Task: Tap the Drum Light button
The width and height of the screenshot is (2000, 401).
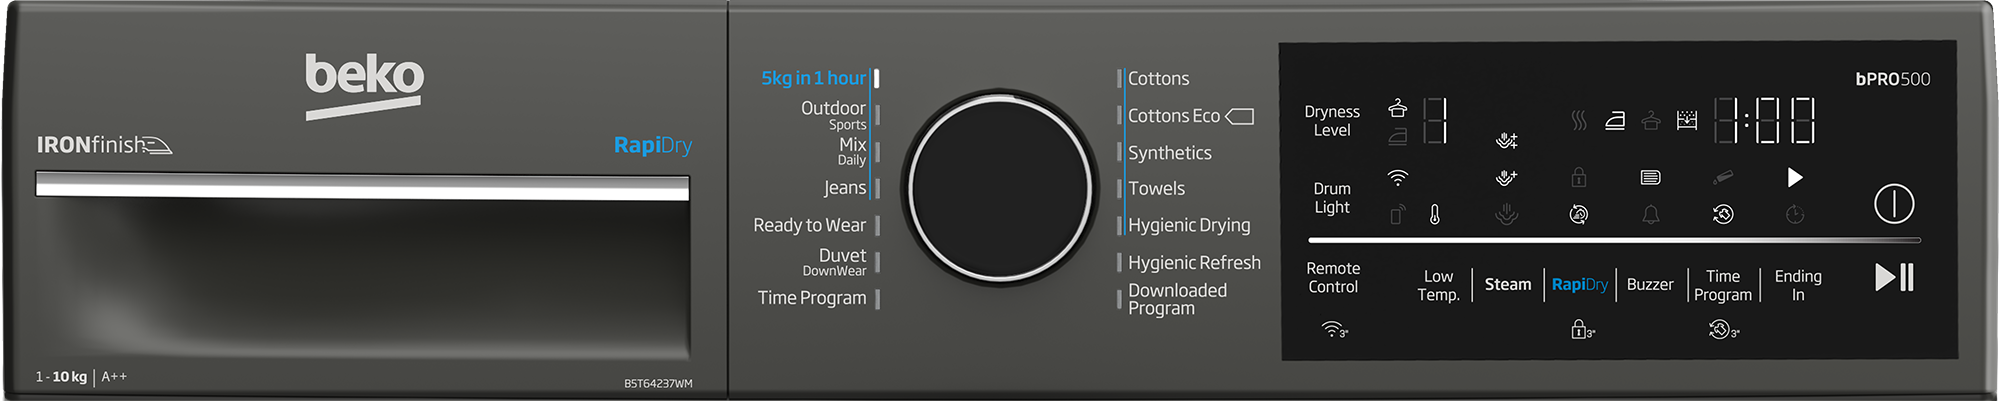Action: [x=1332, y=198]
